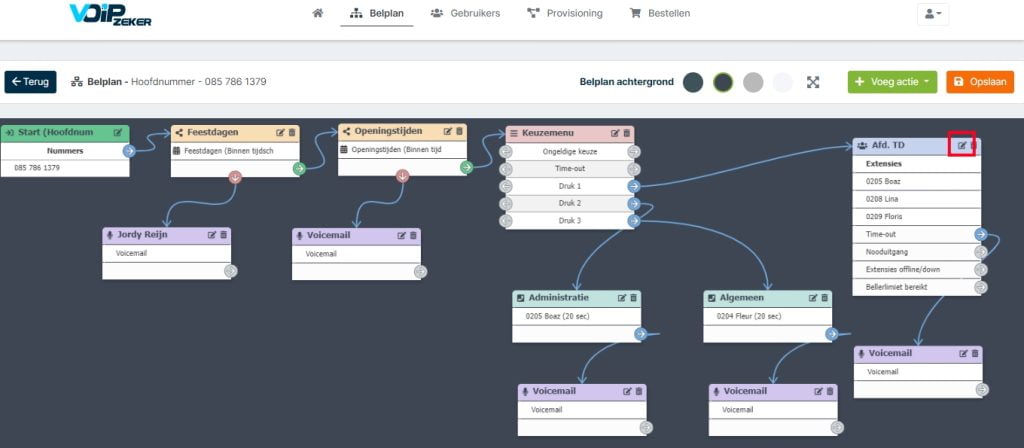Click the fullscreen expand icon
Screen dimensions: 1024x448
(x=812, y=82)
